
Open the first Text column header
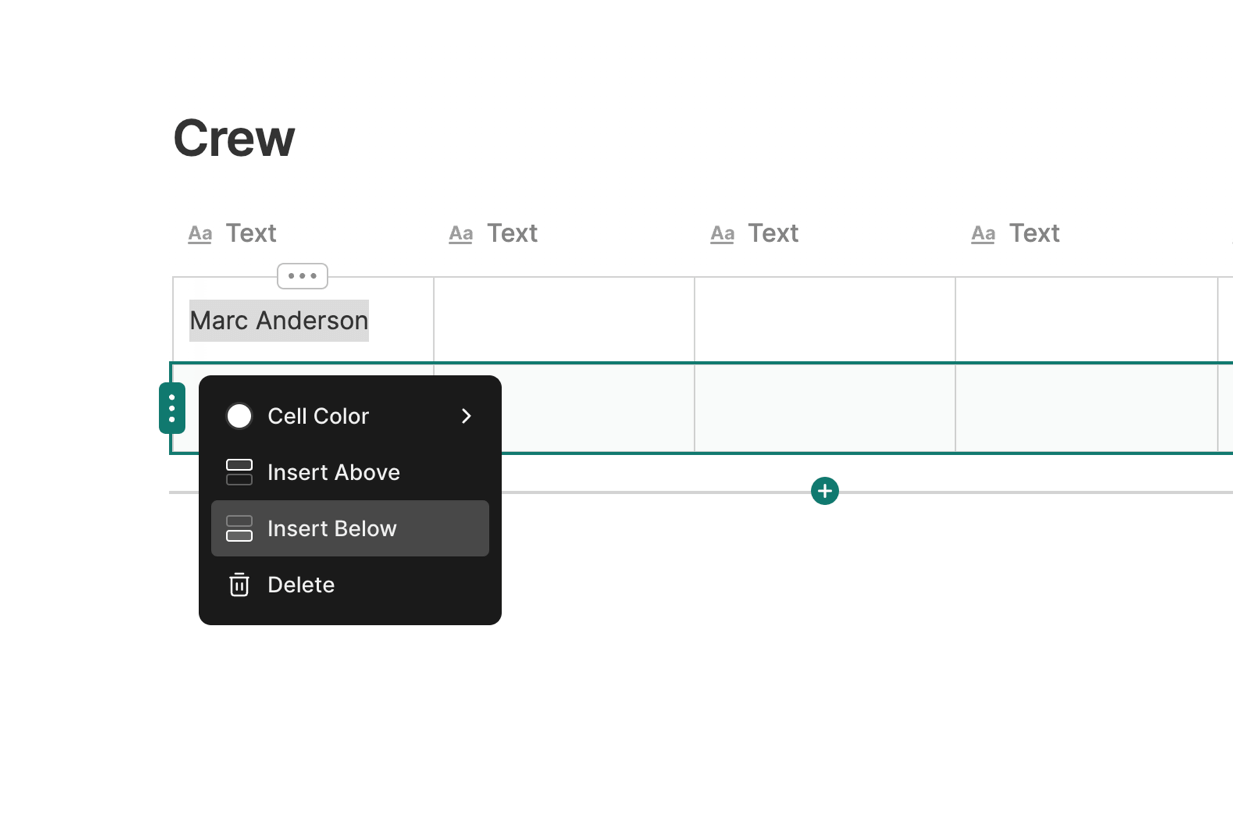pos(250,233)
